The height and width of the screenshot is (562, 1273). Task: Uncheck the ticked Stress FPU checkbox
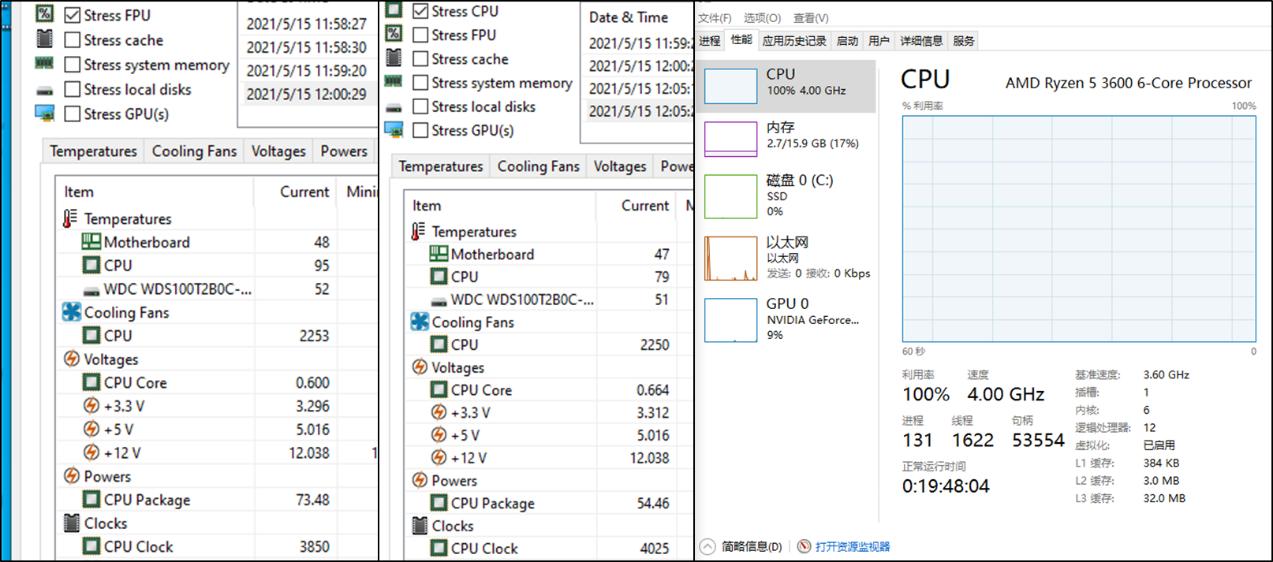(72, 16)
